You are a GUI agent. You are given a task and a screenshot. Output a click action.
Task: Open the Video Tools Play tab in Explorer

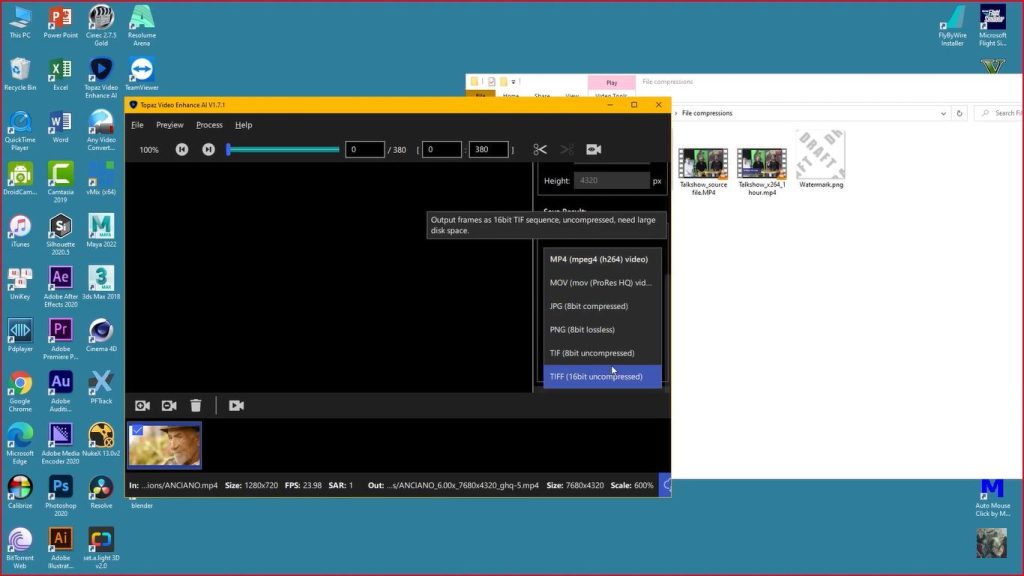pyautogui.click(x=611, y=83)
